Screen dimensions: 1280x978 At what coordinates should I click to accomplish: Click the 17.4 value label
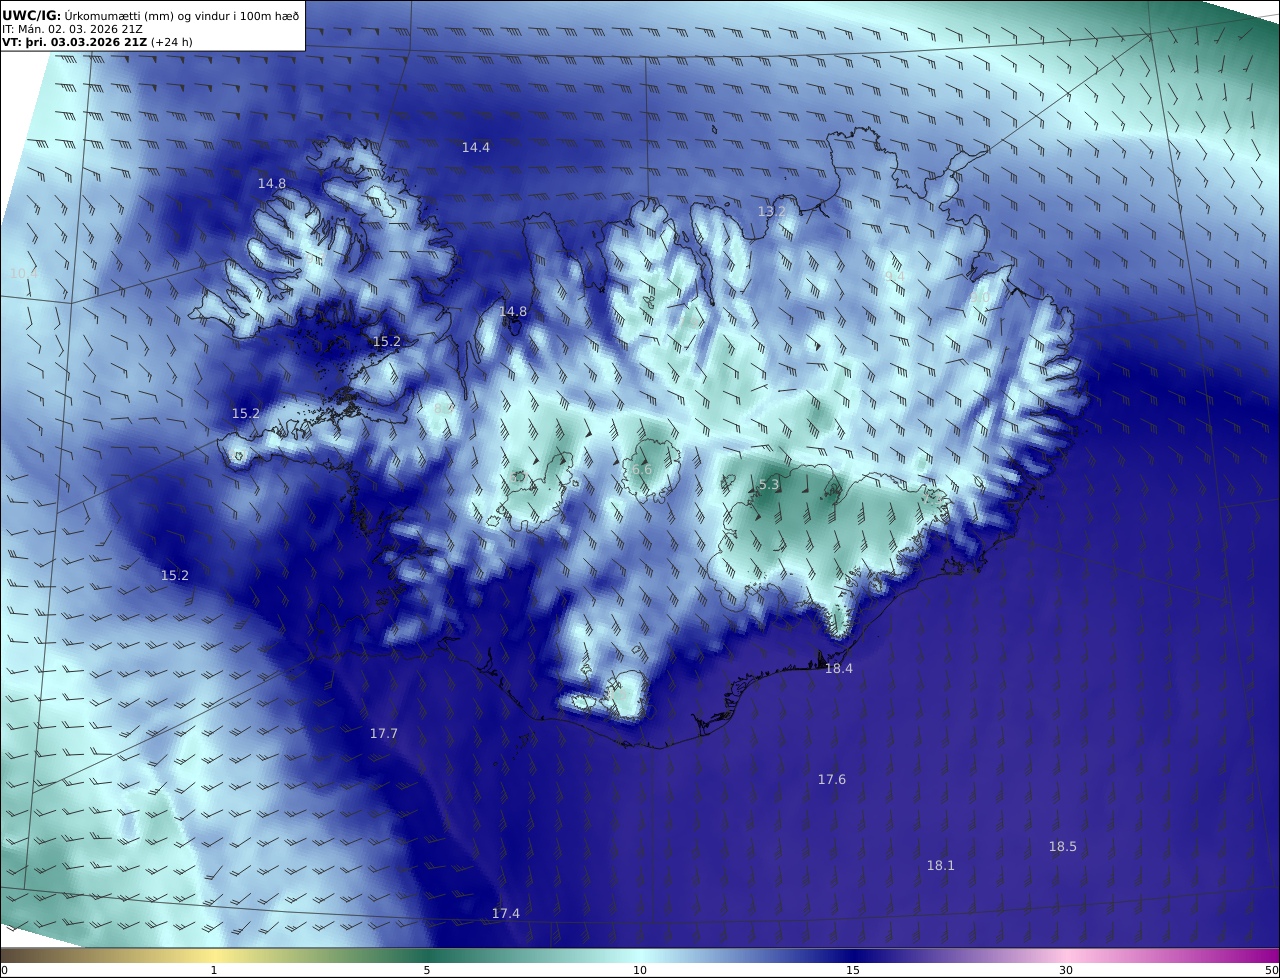(x=506, y=914)
